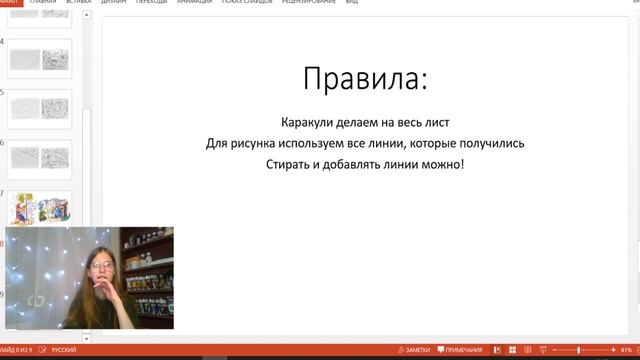Screen dimensions: 640x360
Task: Open the spell-check icon in status bar
Action: 42,350
